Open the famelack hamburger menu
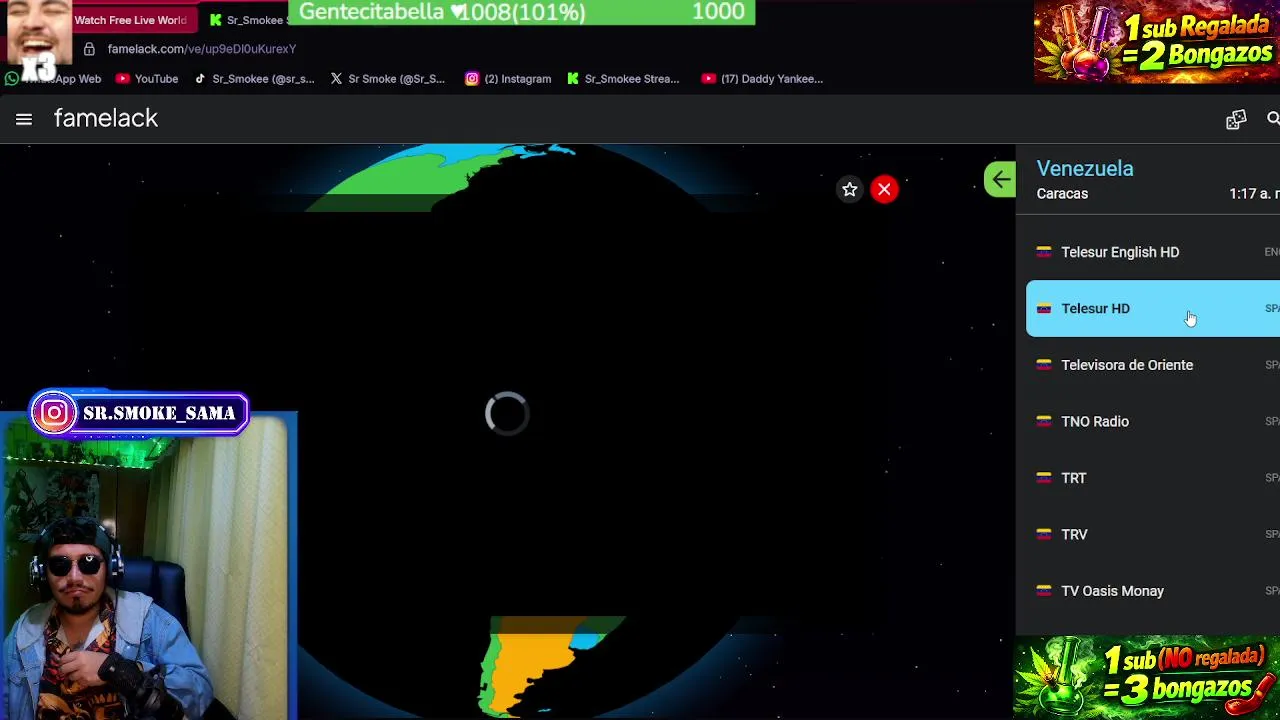The width and height of the screenshot is (1280, 720). point(24,119)
